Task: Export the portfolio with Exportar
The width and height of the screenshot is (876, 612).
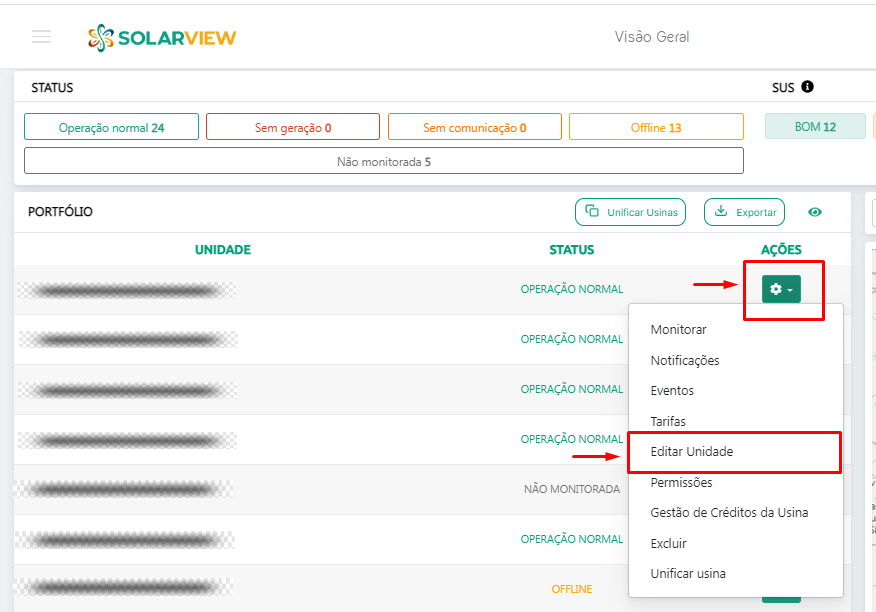Action: (x=744, y=212)
